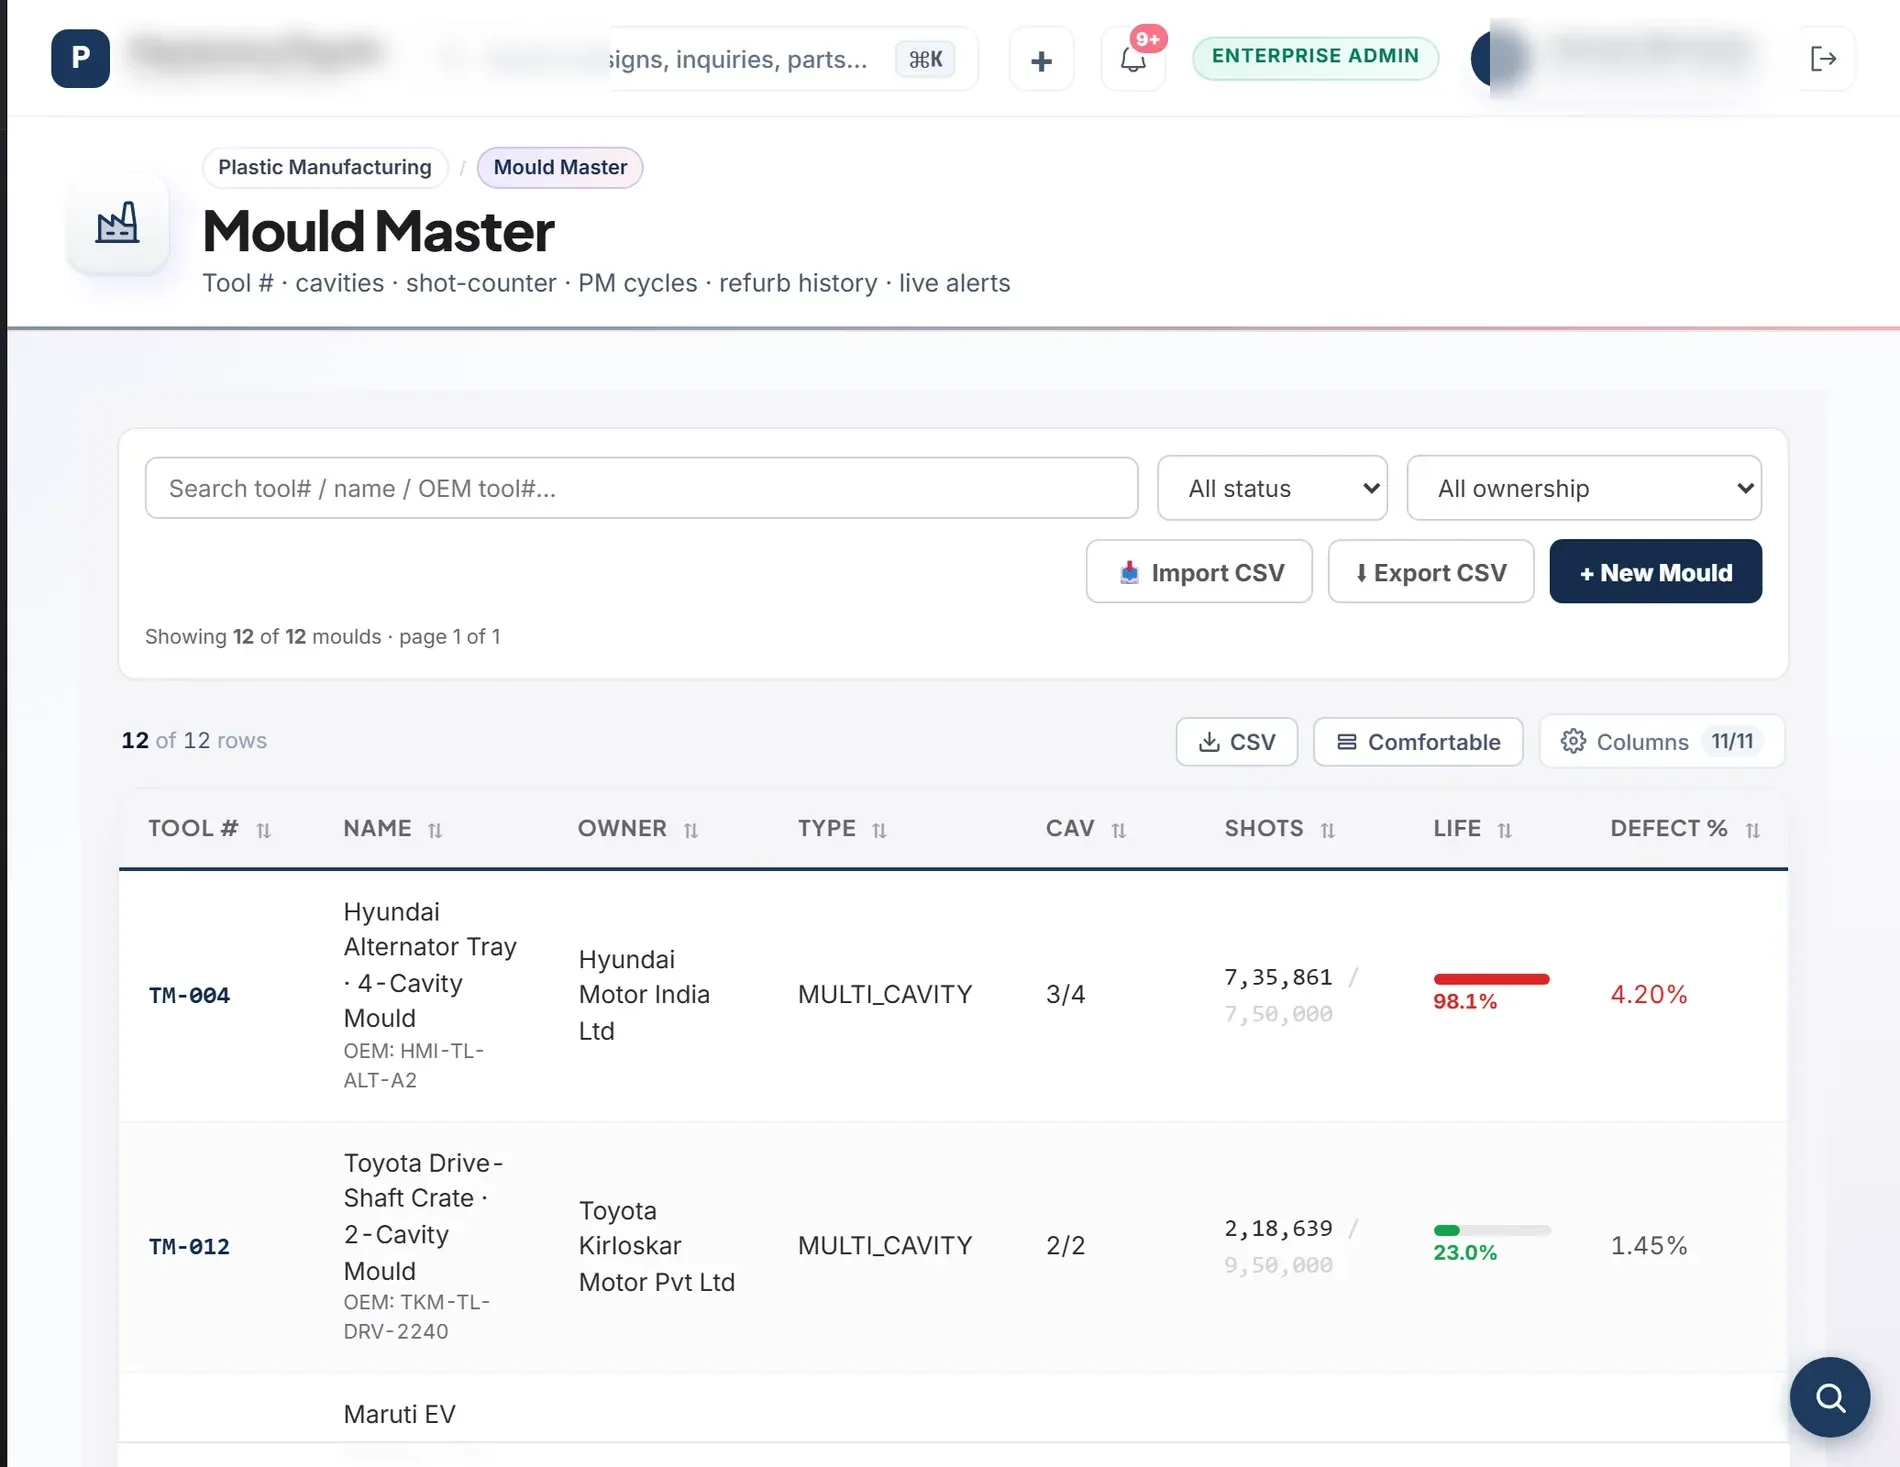Open the All ownership dropdown
Viewport: 1900px width, 1467px height.
point(1584,488)
